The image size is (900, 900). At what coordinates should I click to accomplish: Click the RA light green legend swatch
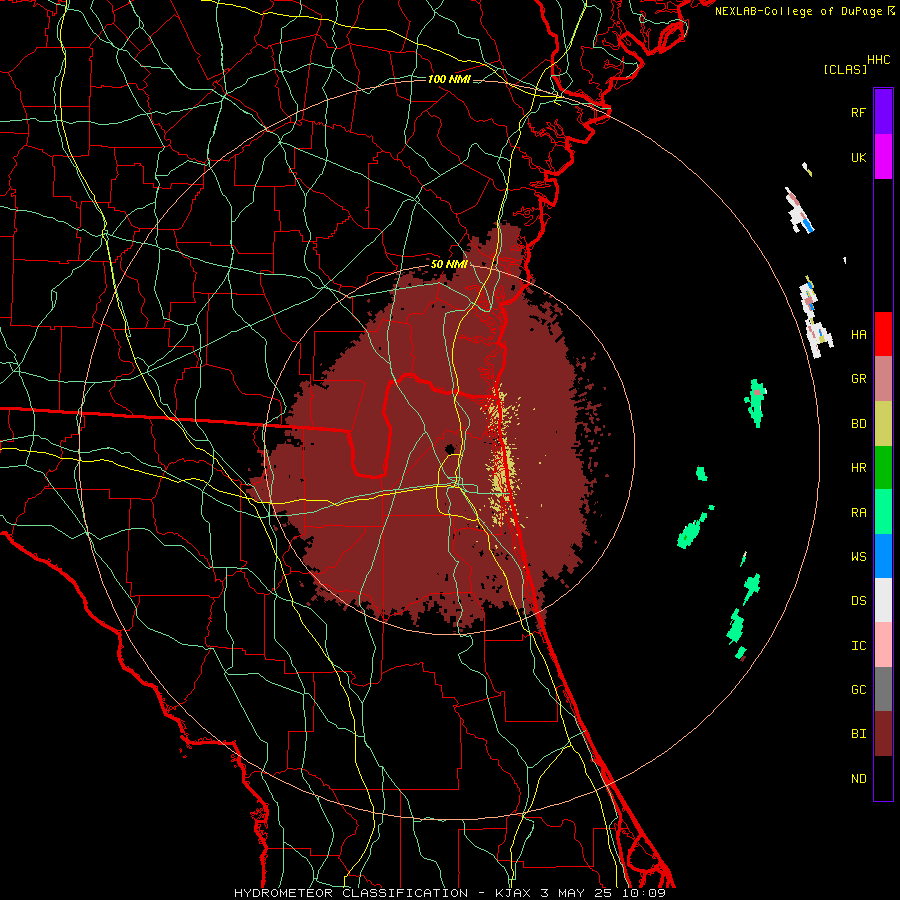coord(883,512)
